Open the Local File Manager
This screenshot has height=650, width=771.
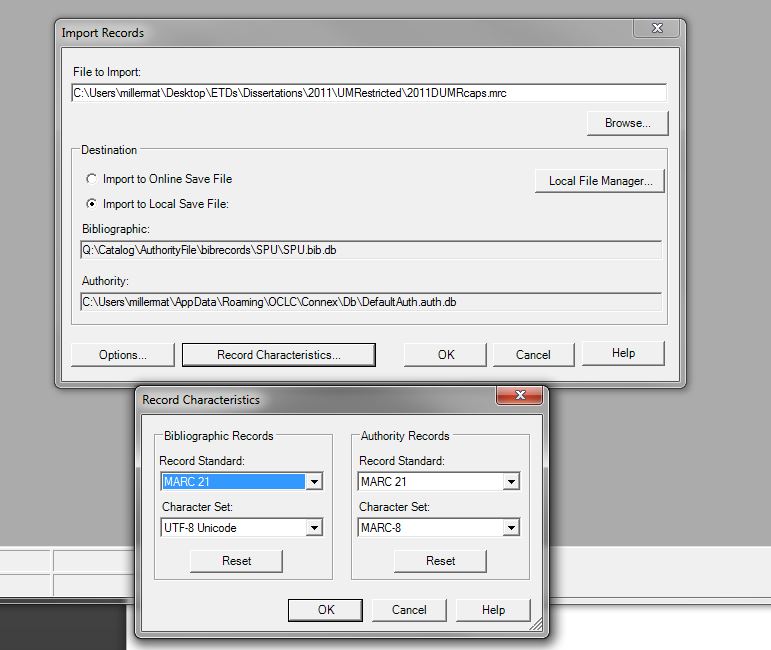coord(600,181)
